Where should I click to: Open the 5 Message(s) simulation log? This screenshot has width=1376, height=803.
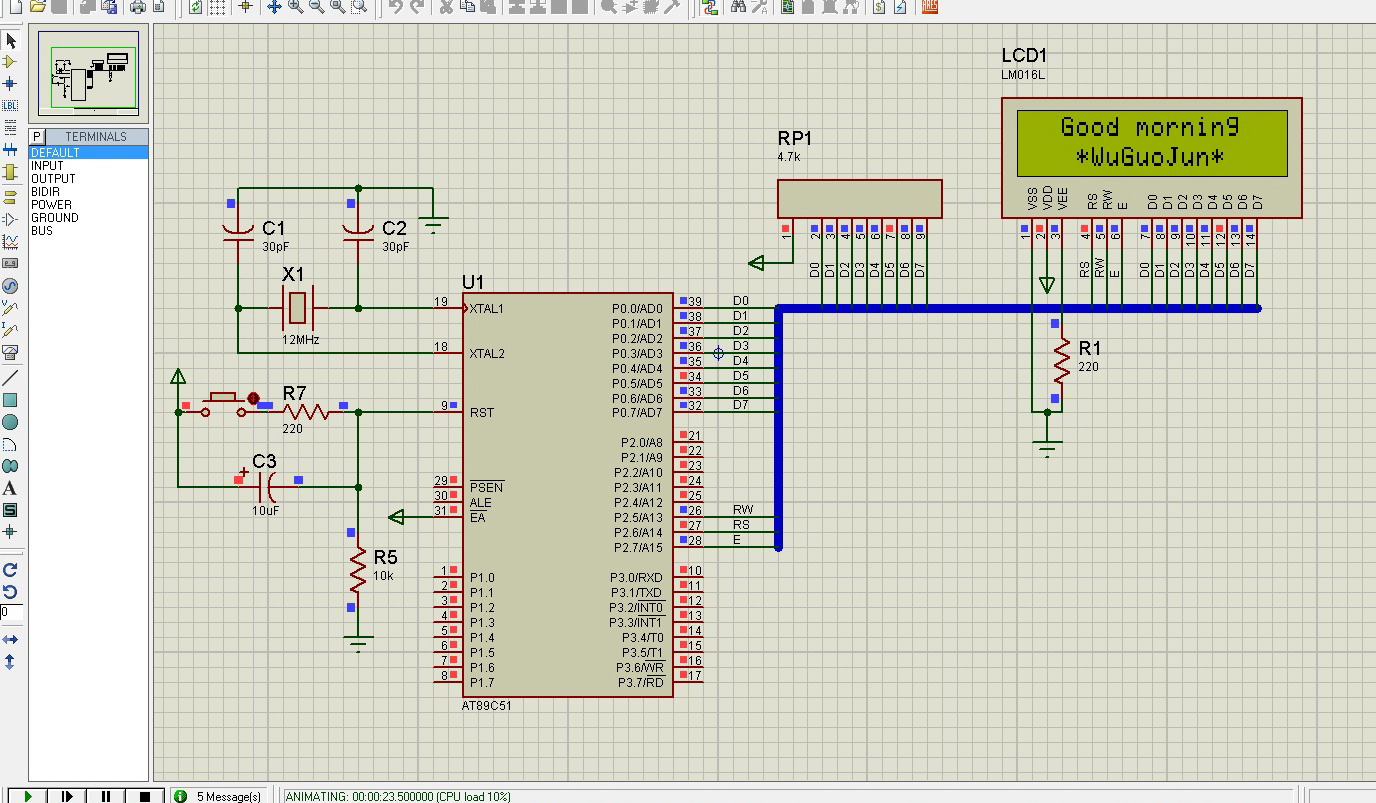pyautogui.click(x=220, y=796)
